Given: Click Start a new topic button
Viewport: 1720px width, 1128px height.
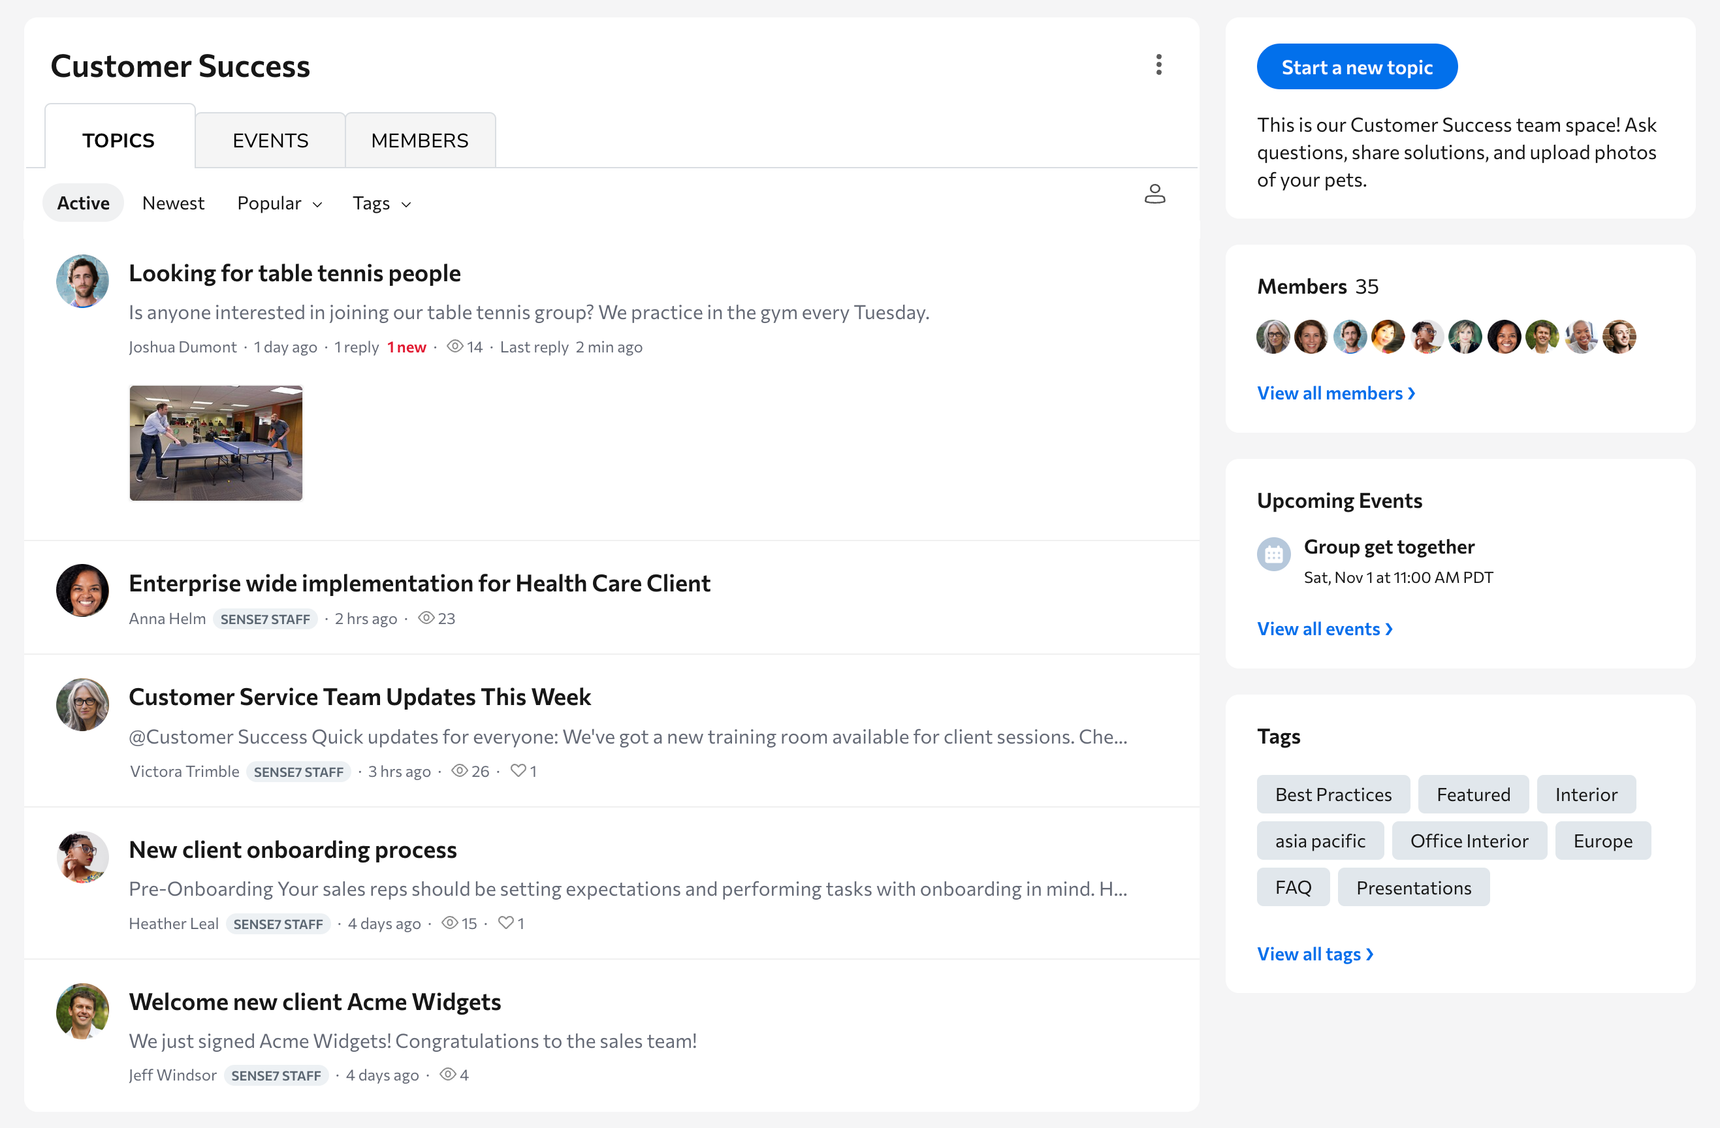Looking at the screenshot, I should (x=1356, y=67).
